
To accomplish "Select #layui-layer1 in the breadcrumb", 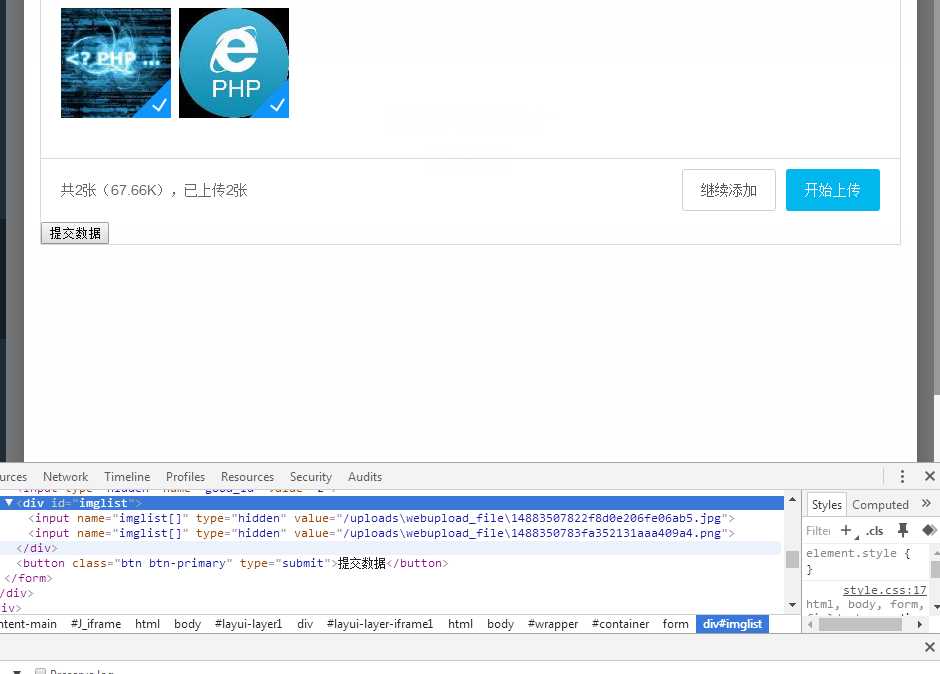I will [248, 624].
